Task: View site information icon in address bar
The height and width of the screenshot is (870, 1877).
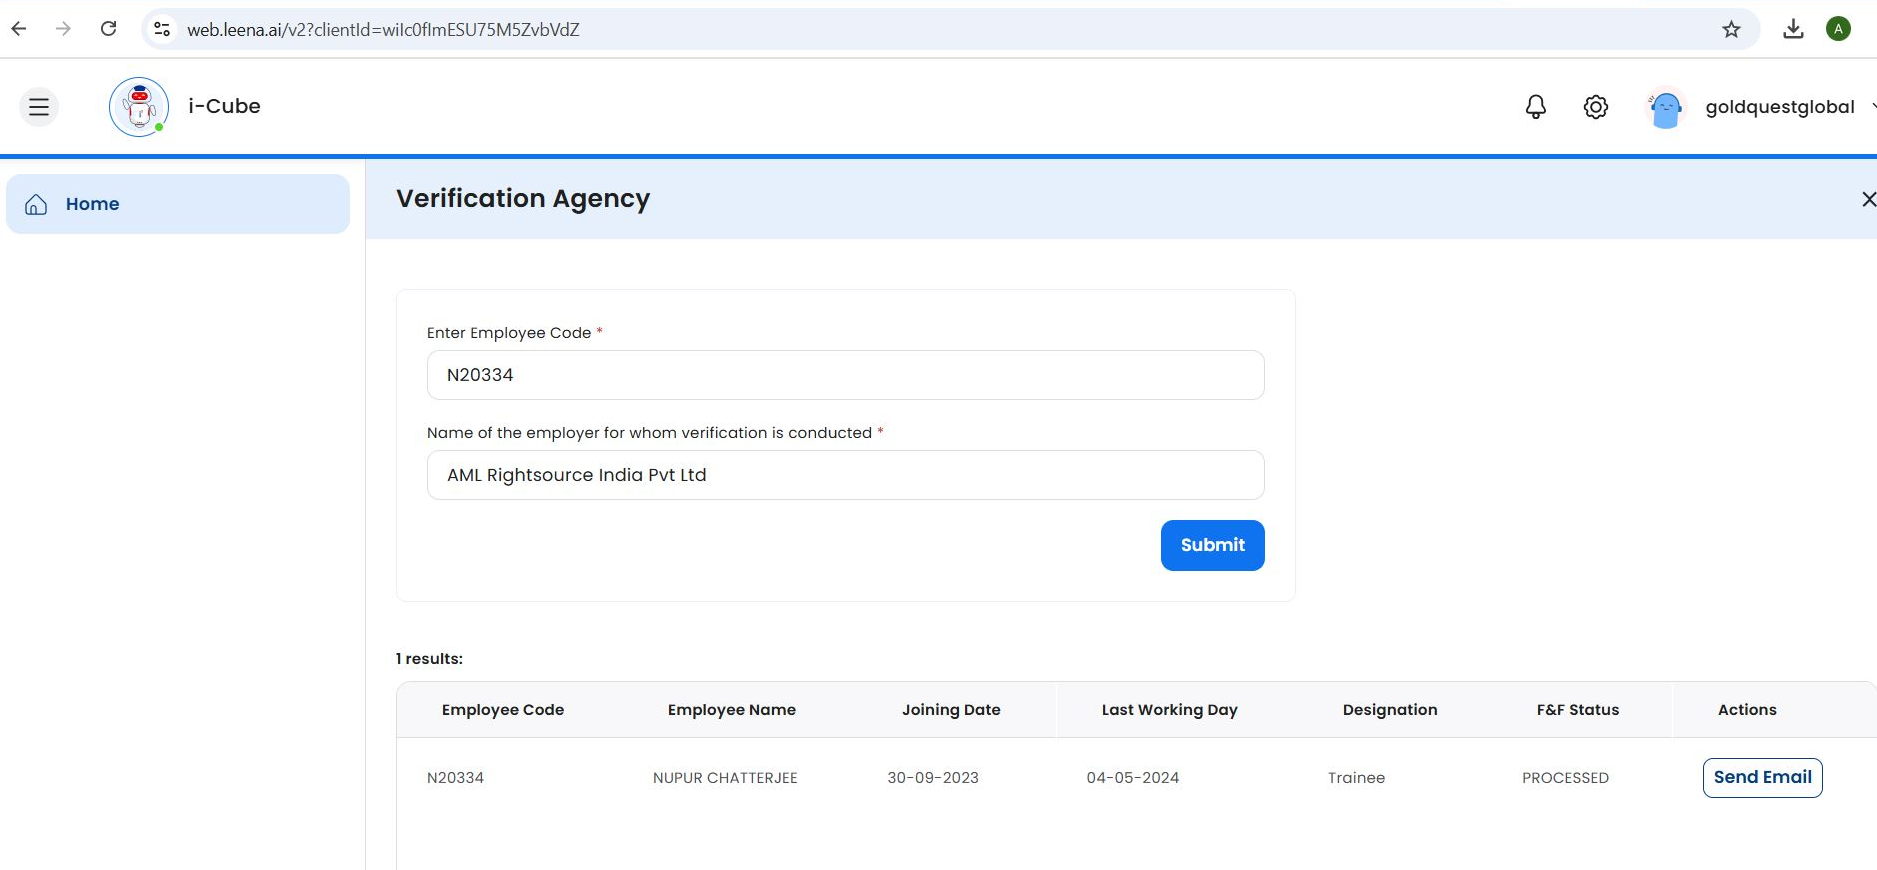Action: 162,29
